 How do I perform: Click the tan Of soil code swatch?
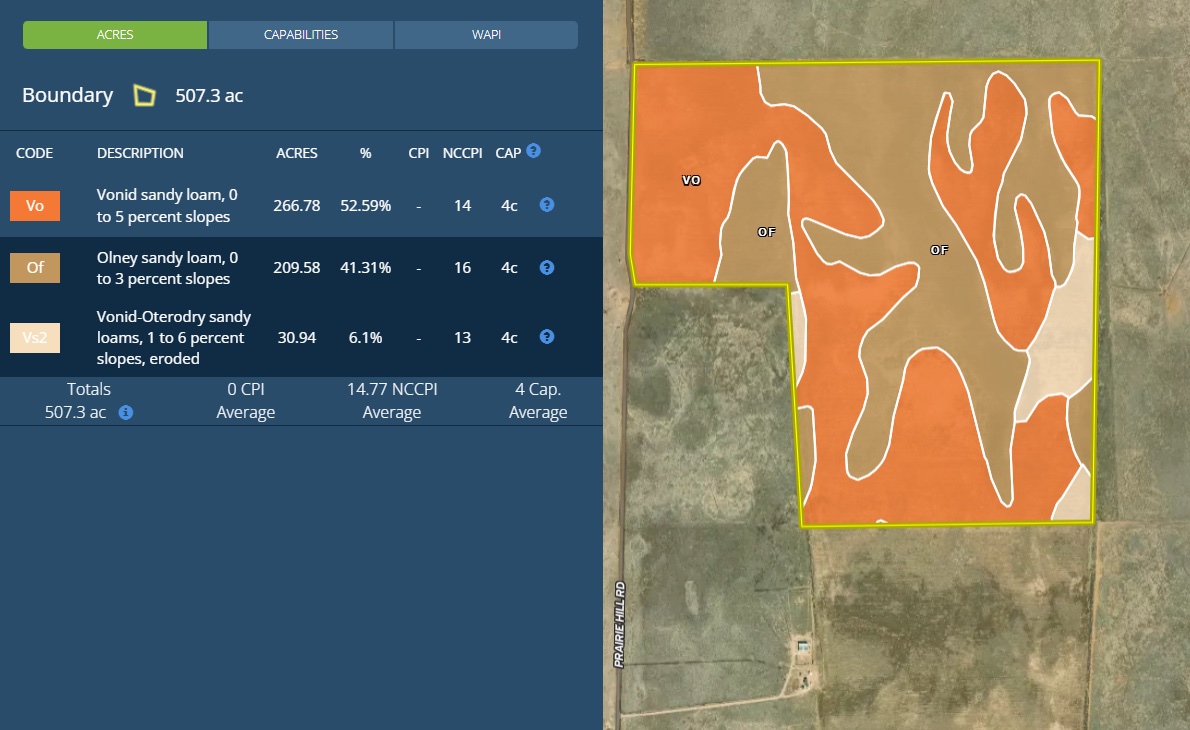[35, 268]
